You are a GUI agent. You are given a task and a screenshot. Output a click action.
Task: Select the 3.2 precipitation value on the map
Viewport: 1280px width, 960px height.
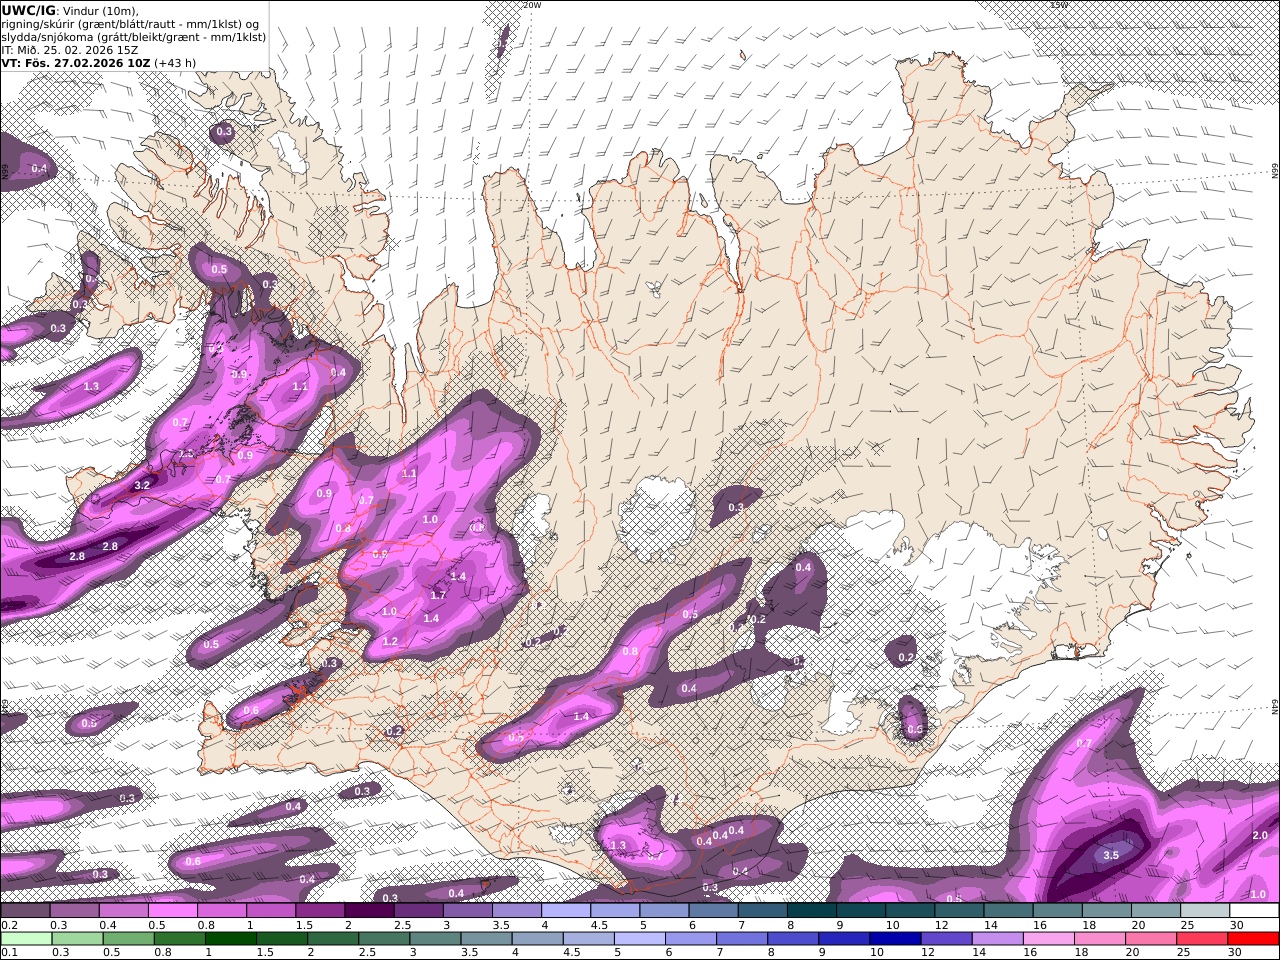click(x=142, y=485)
